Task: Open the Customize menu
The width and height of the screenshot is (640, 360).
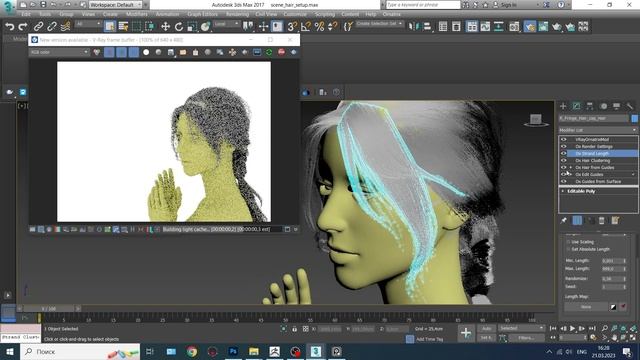Action: [295, 14]
